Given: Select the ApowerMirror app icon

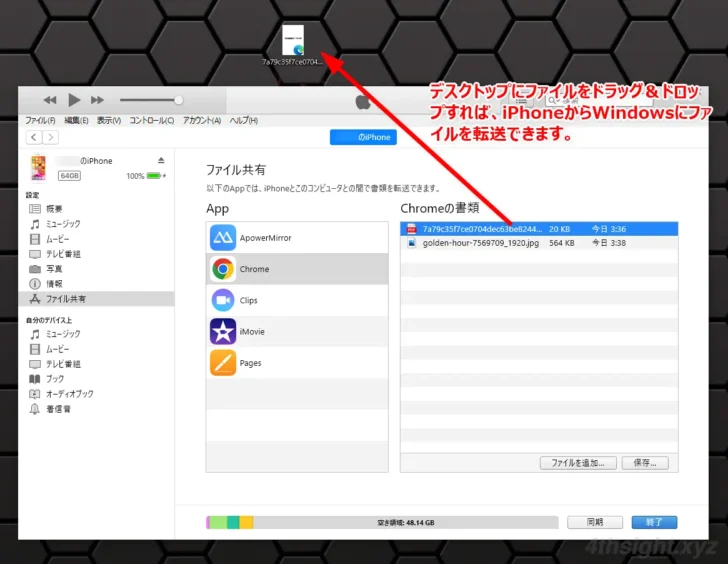Looking at the screenshot, I should pyautogui.click(x=223, y=238).
